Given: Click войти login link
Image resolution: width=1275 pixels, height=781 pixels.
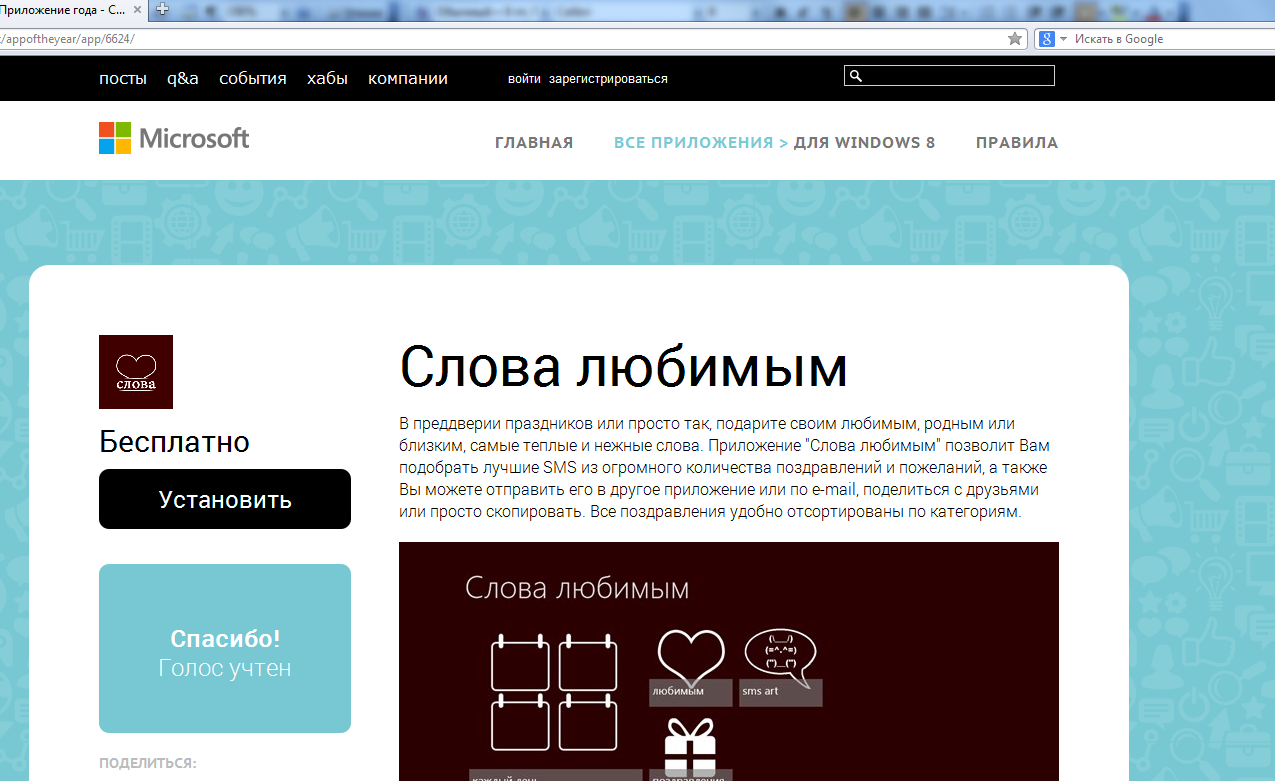Looking at the screenshot, I should point(524,79).
